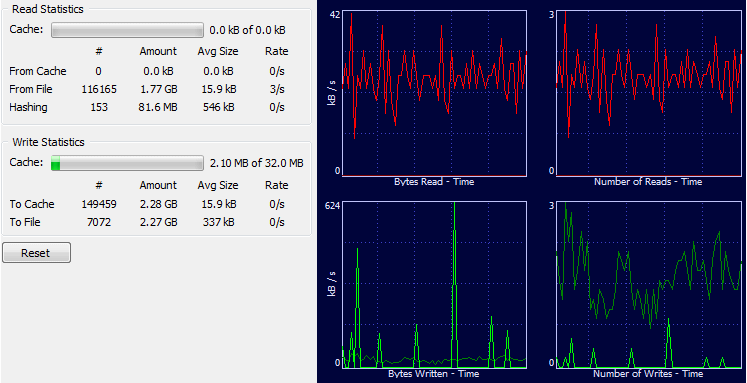Click the Number of Reads - Time caption
The image size is (747, 383).
[x=648, y=182]
